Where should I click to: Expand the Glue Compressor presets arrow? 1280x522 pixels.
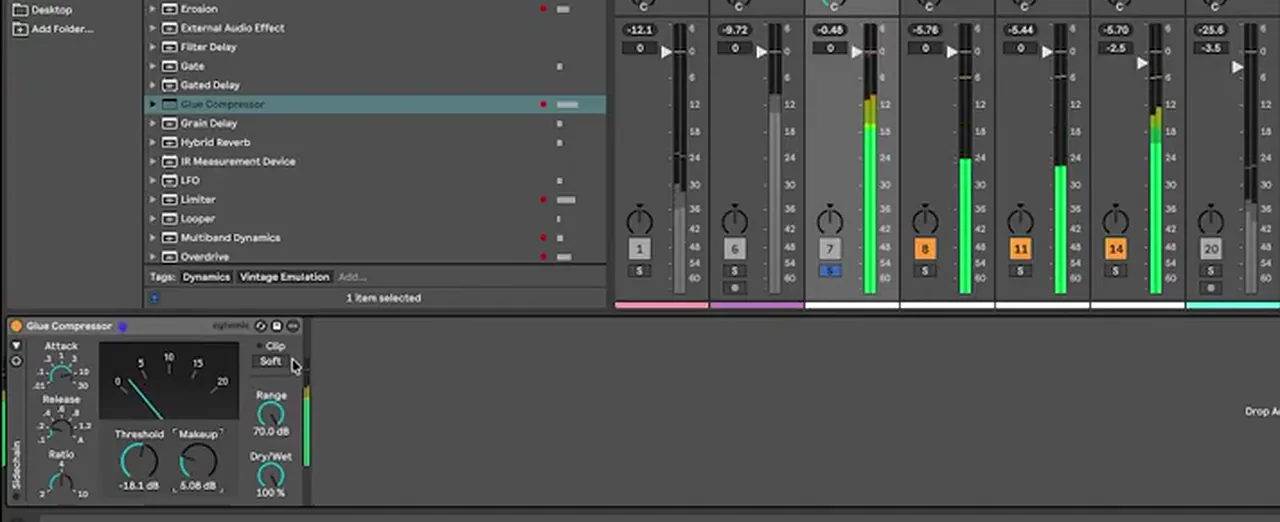pos(153,104)
